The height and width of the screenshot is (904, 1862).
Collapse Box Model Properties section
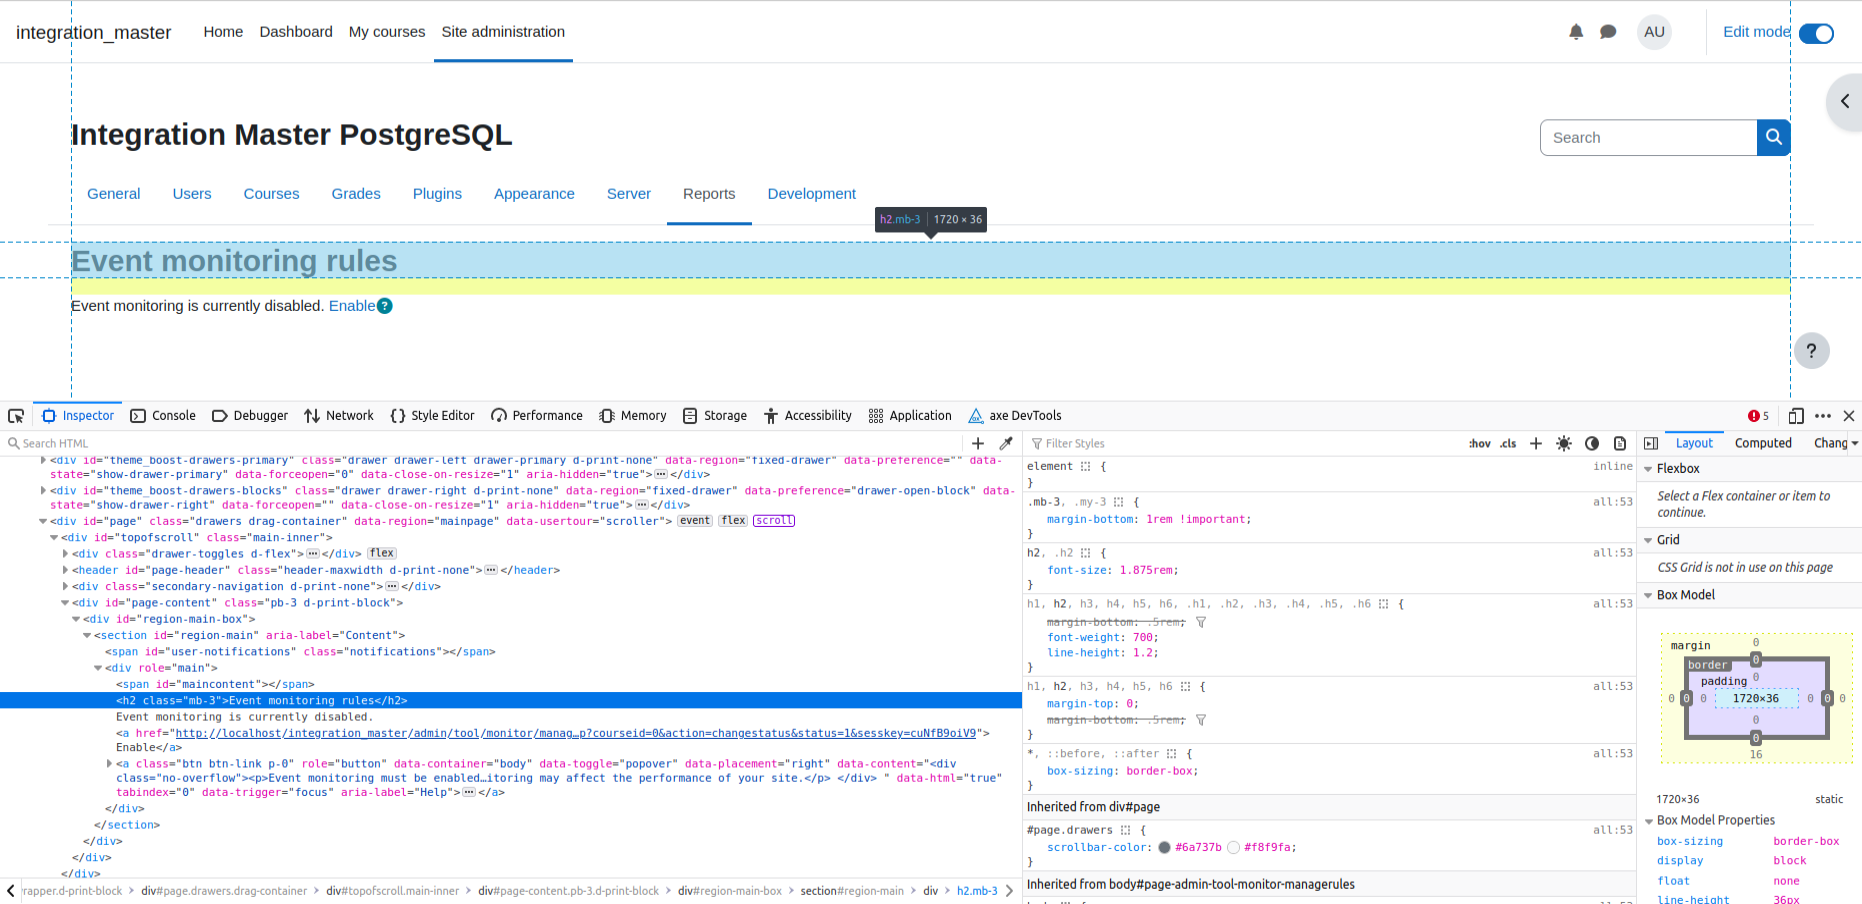pyautogui.click(x=1648, y=821)
